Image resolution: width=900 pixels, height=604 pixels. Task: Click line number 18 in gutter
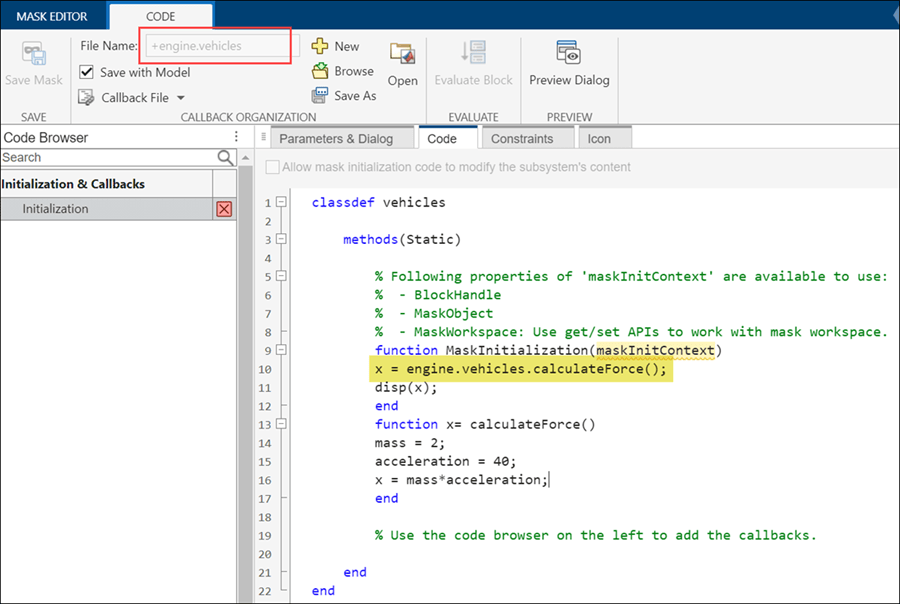coord(265,517)
